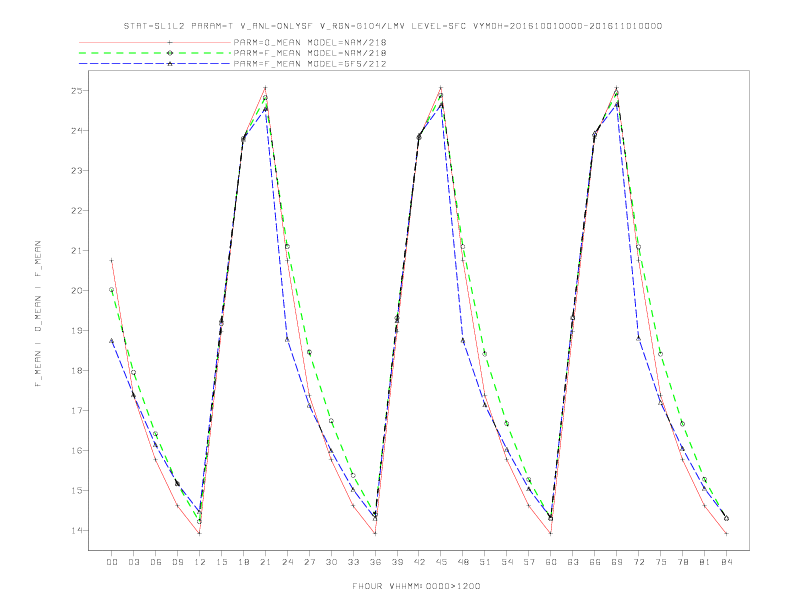This screenshot has height=612, width=792.
Task: Click the x-axis title FHOUR VHHMM
Action: 416,586
